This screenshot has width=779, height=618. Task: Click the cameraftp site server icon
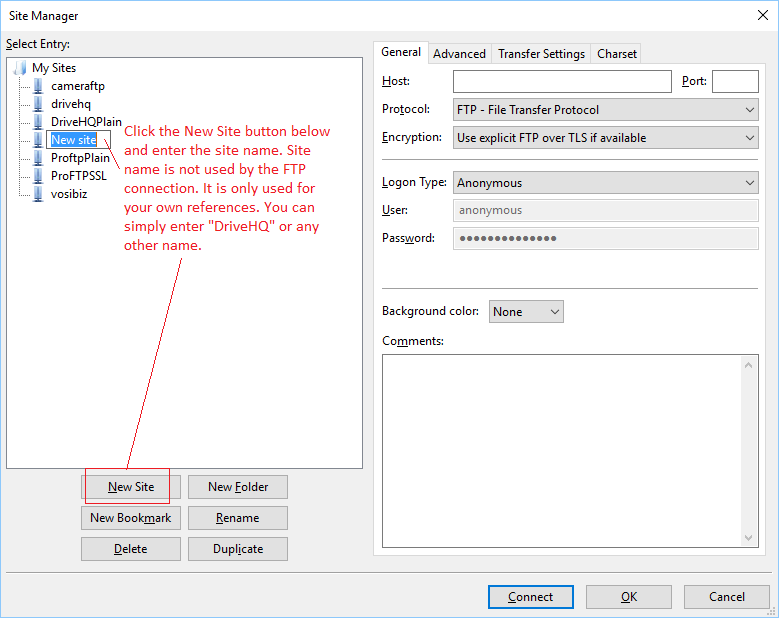39,86
